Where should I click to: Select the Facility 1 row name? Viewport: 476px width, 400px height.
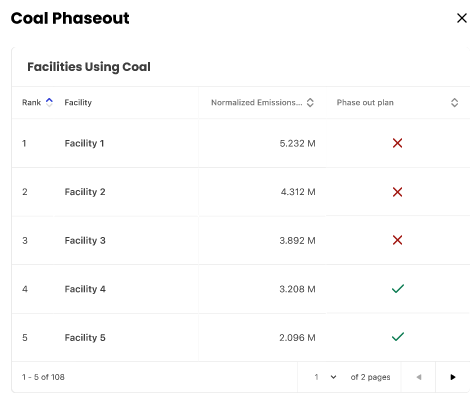coord(84,143)
